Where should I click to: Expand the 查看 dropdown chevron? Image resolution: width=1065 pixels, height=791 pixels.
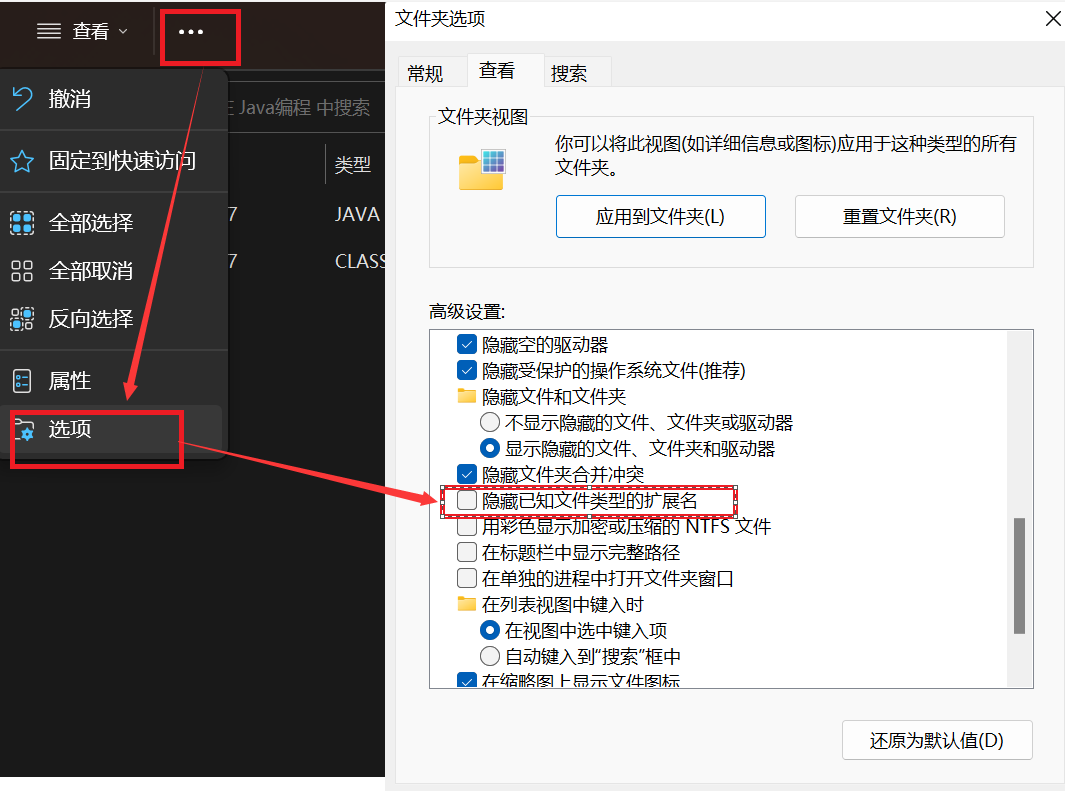pyautogui.click(x=123, y=31)
